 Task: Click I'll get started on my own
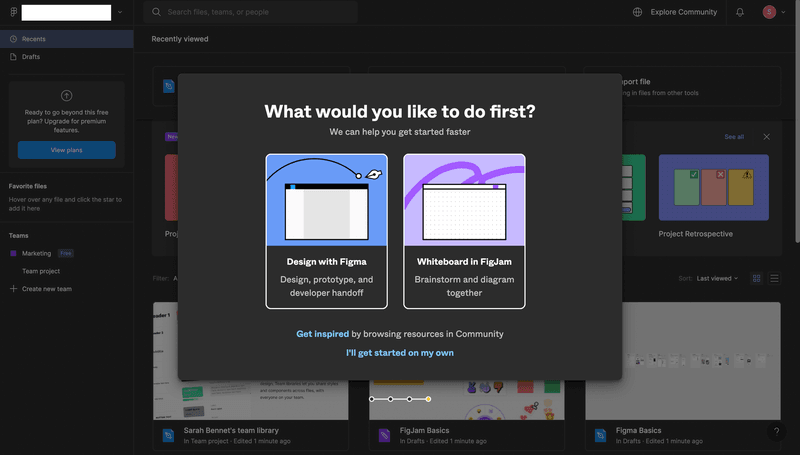point(399,353)
